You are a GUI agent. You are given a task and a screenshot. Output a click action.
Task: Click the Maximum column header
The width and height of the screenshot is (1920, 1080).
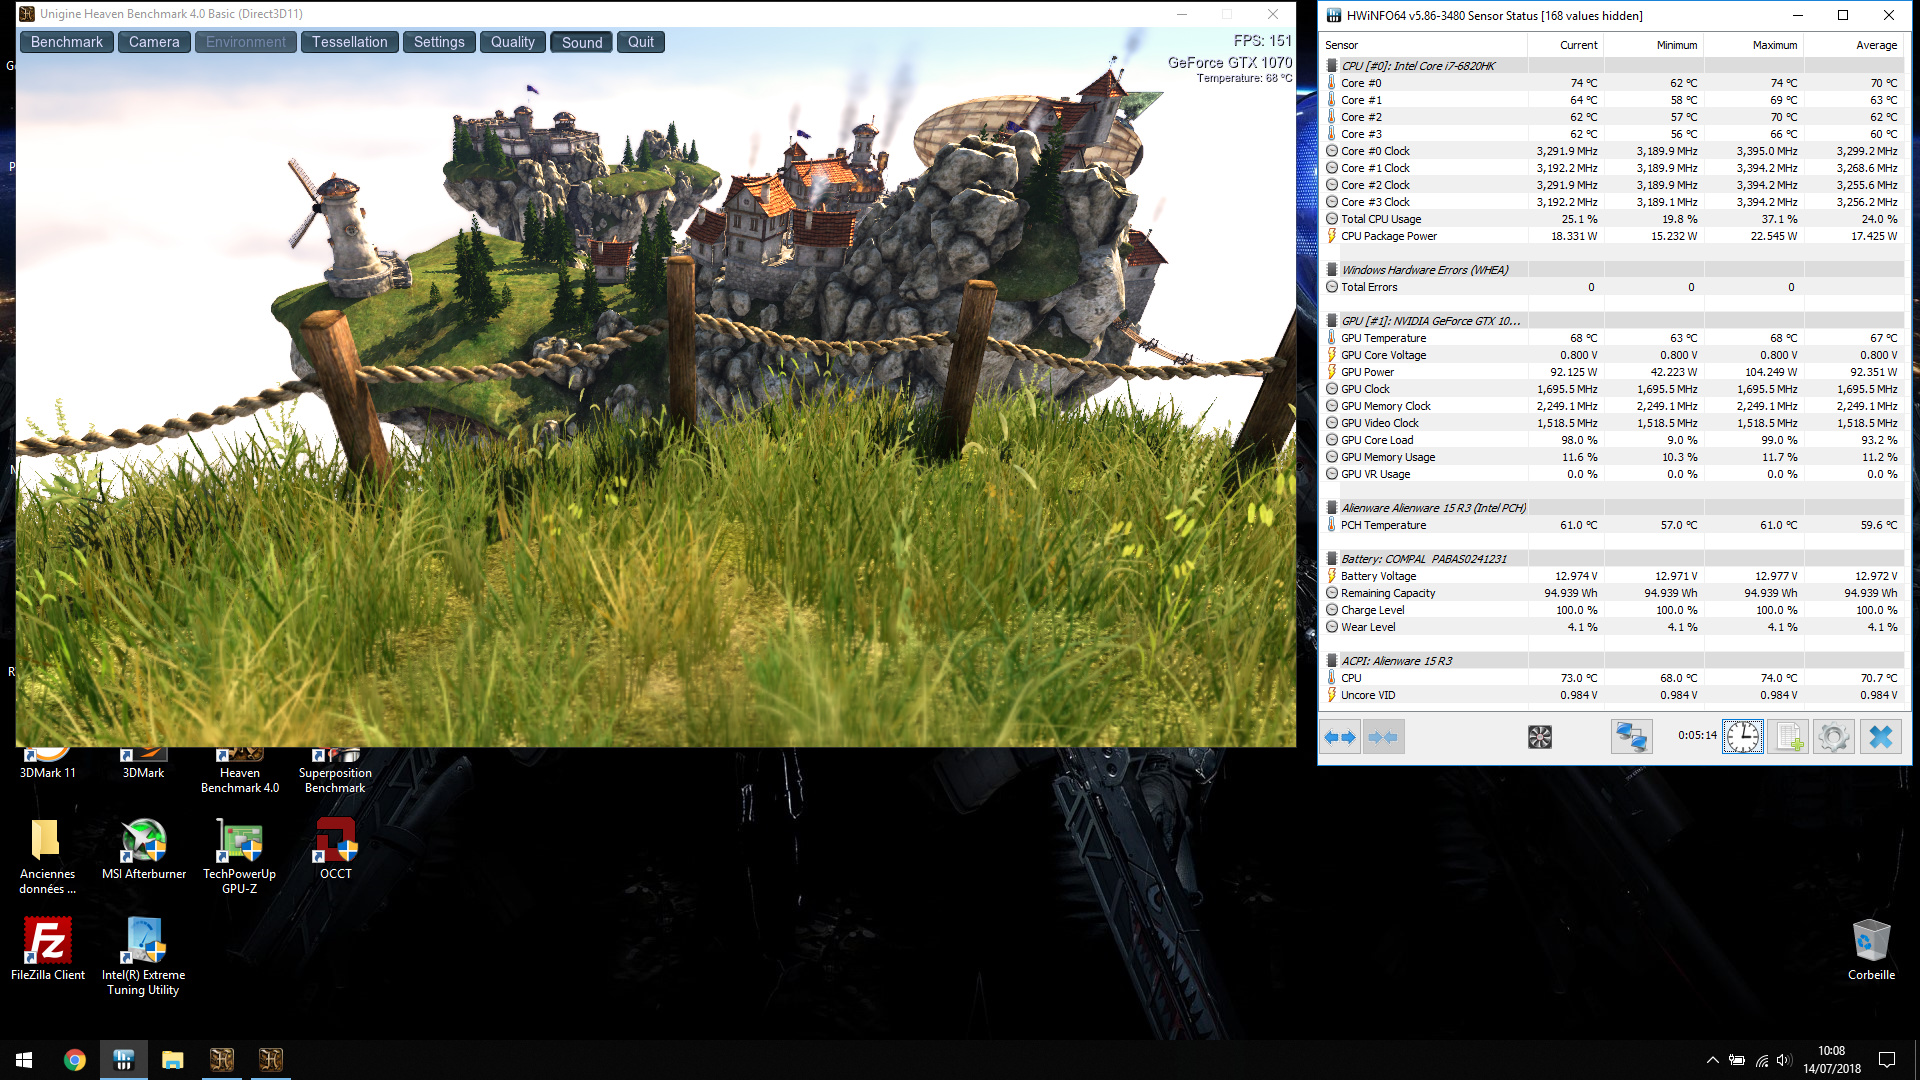(x=1754, y=45)
